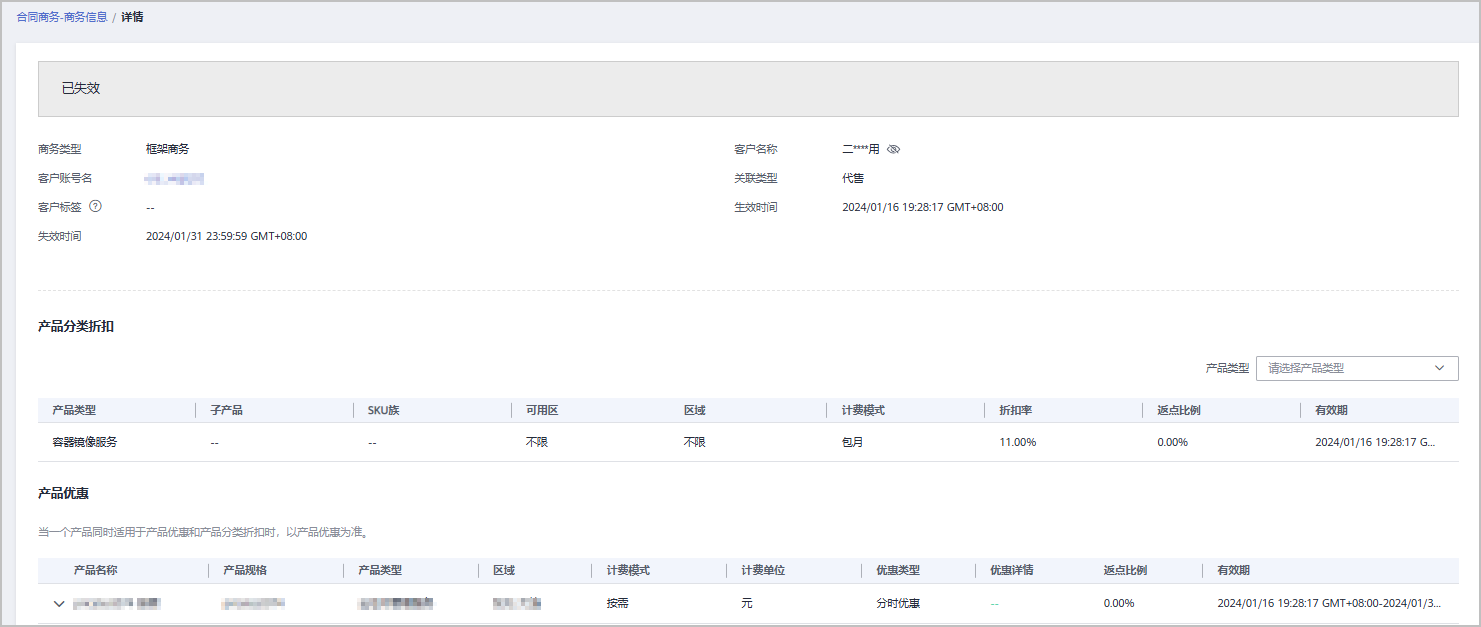Click the 分时优惠 cell in product row

tap(897, 604)
